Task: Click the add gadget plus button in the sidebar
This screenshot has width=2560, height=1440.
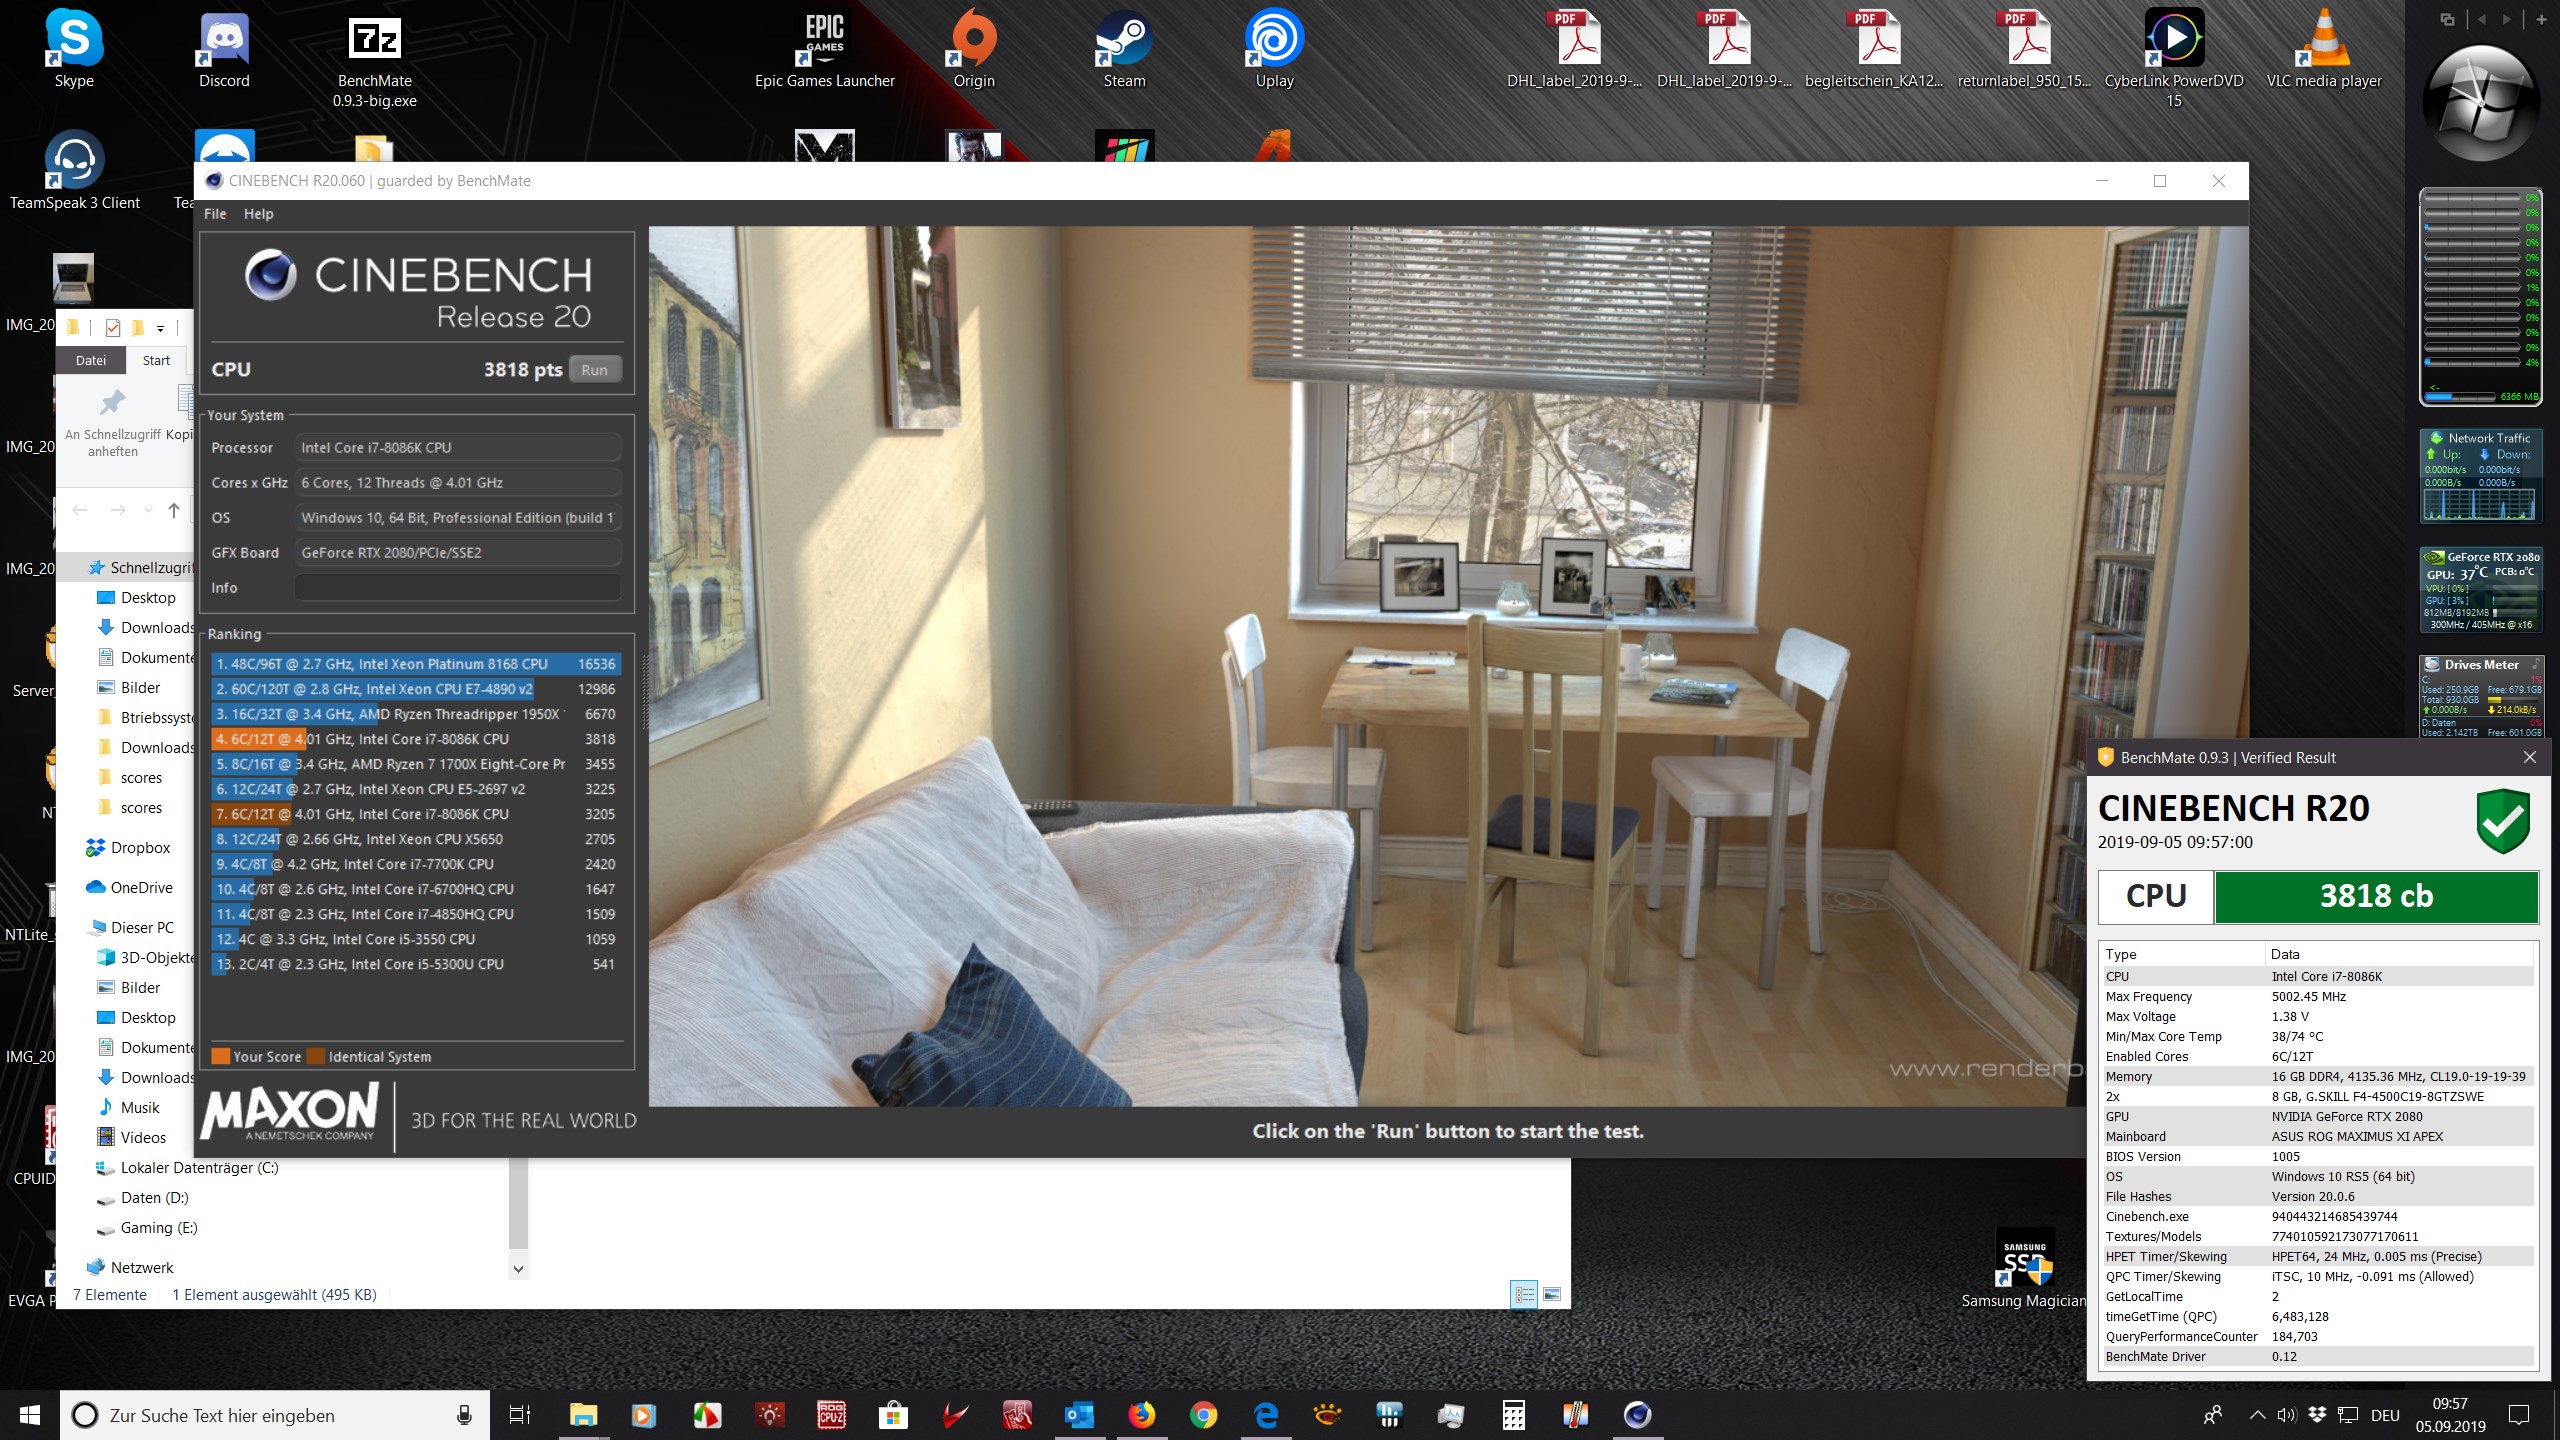Action: pyautogui.click(x=2540, y=19)
